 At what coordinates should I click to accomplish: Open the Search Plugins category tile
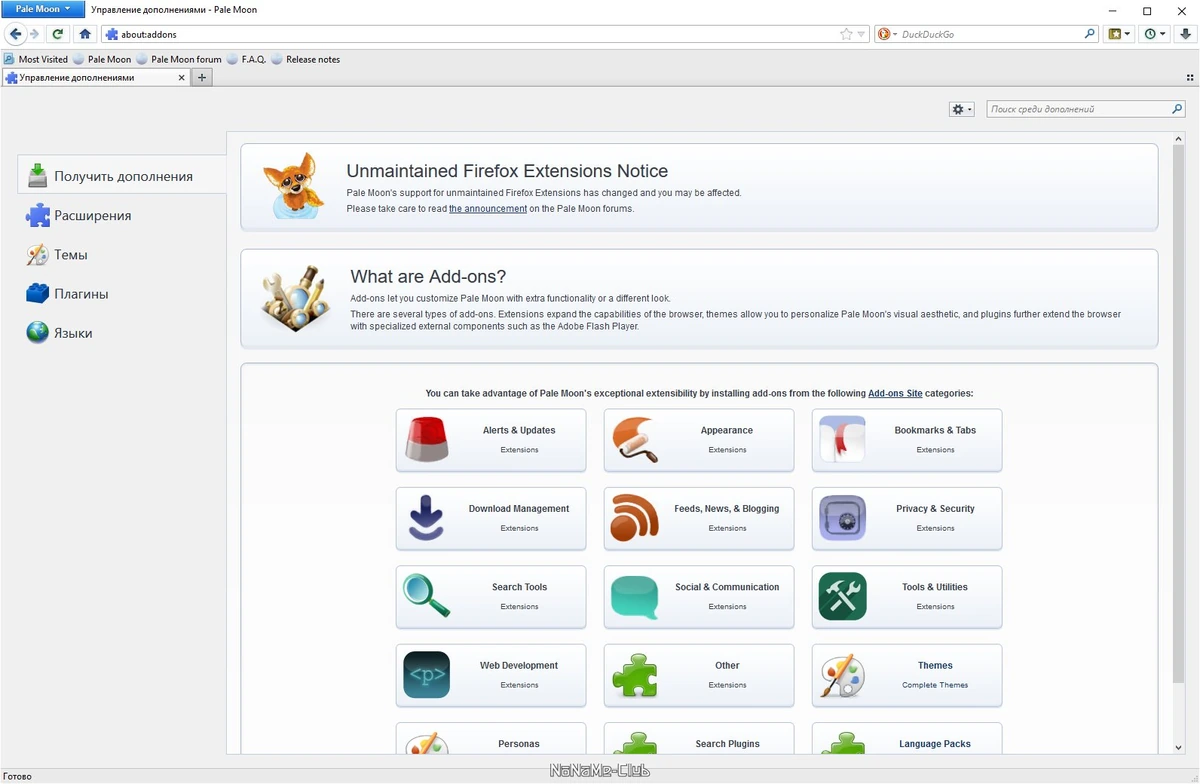coord(699,739)
